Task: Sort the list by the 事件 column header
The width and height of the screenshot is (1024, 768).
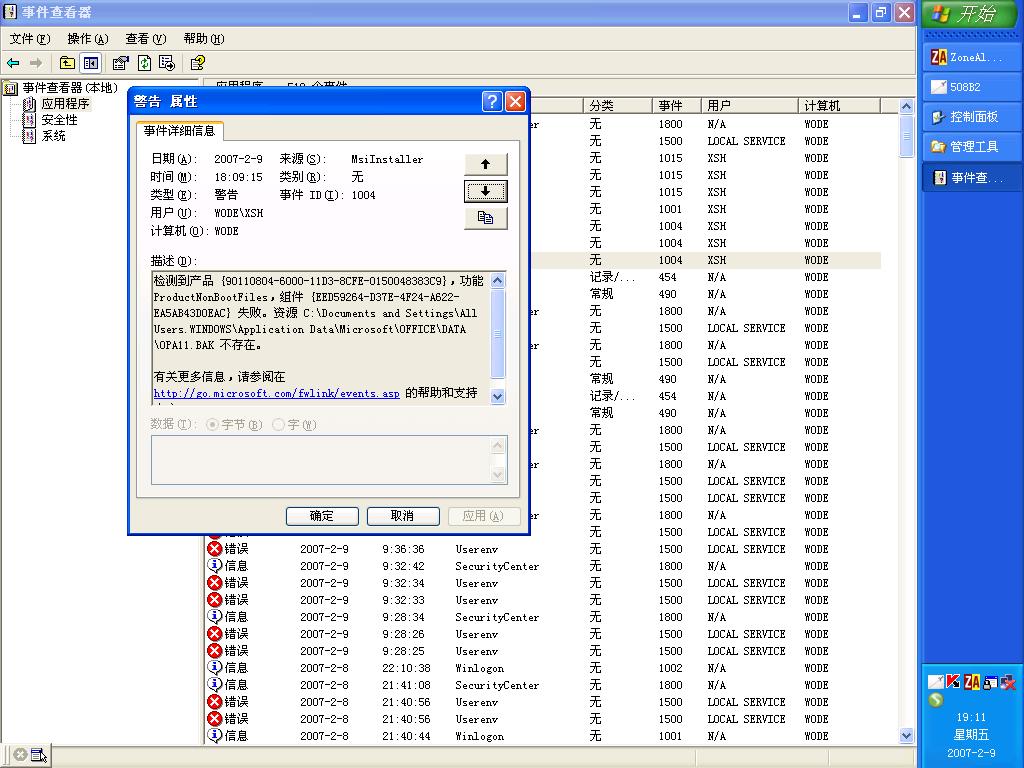Action: 677,106
